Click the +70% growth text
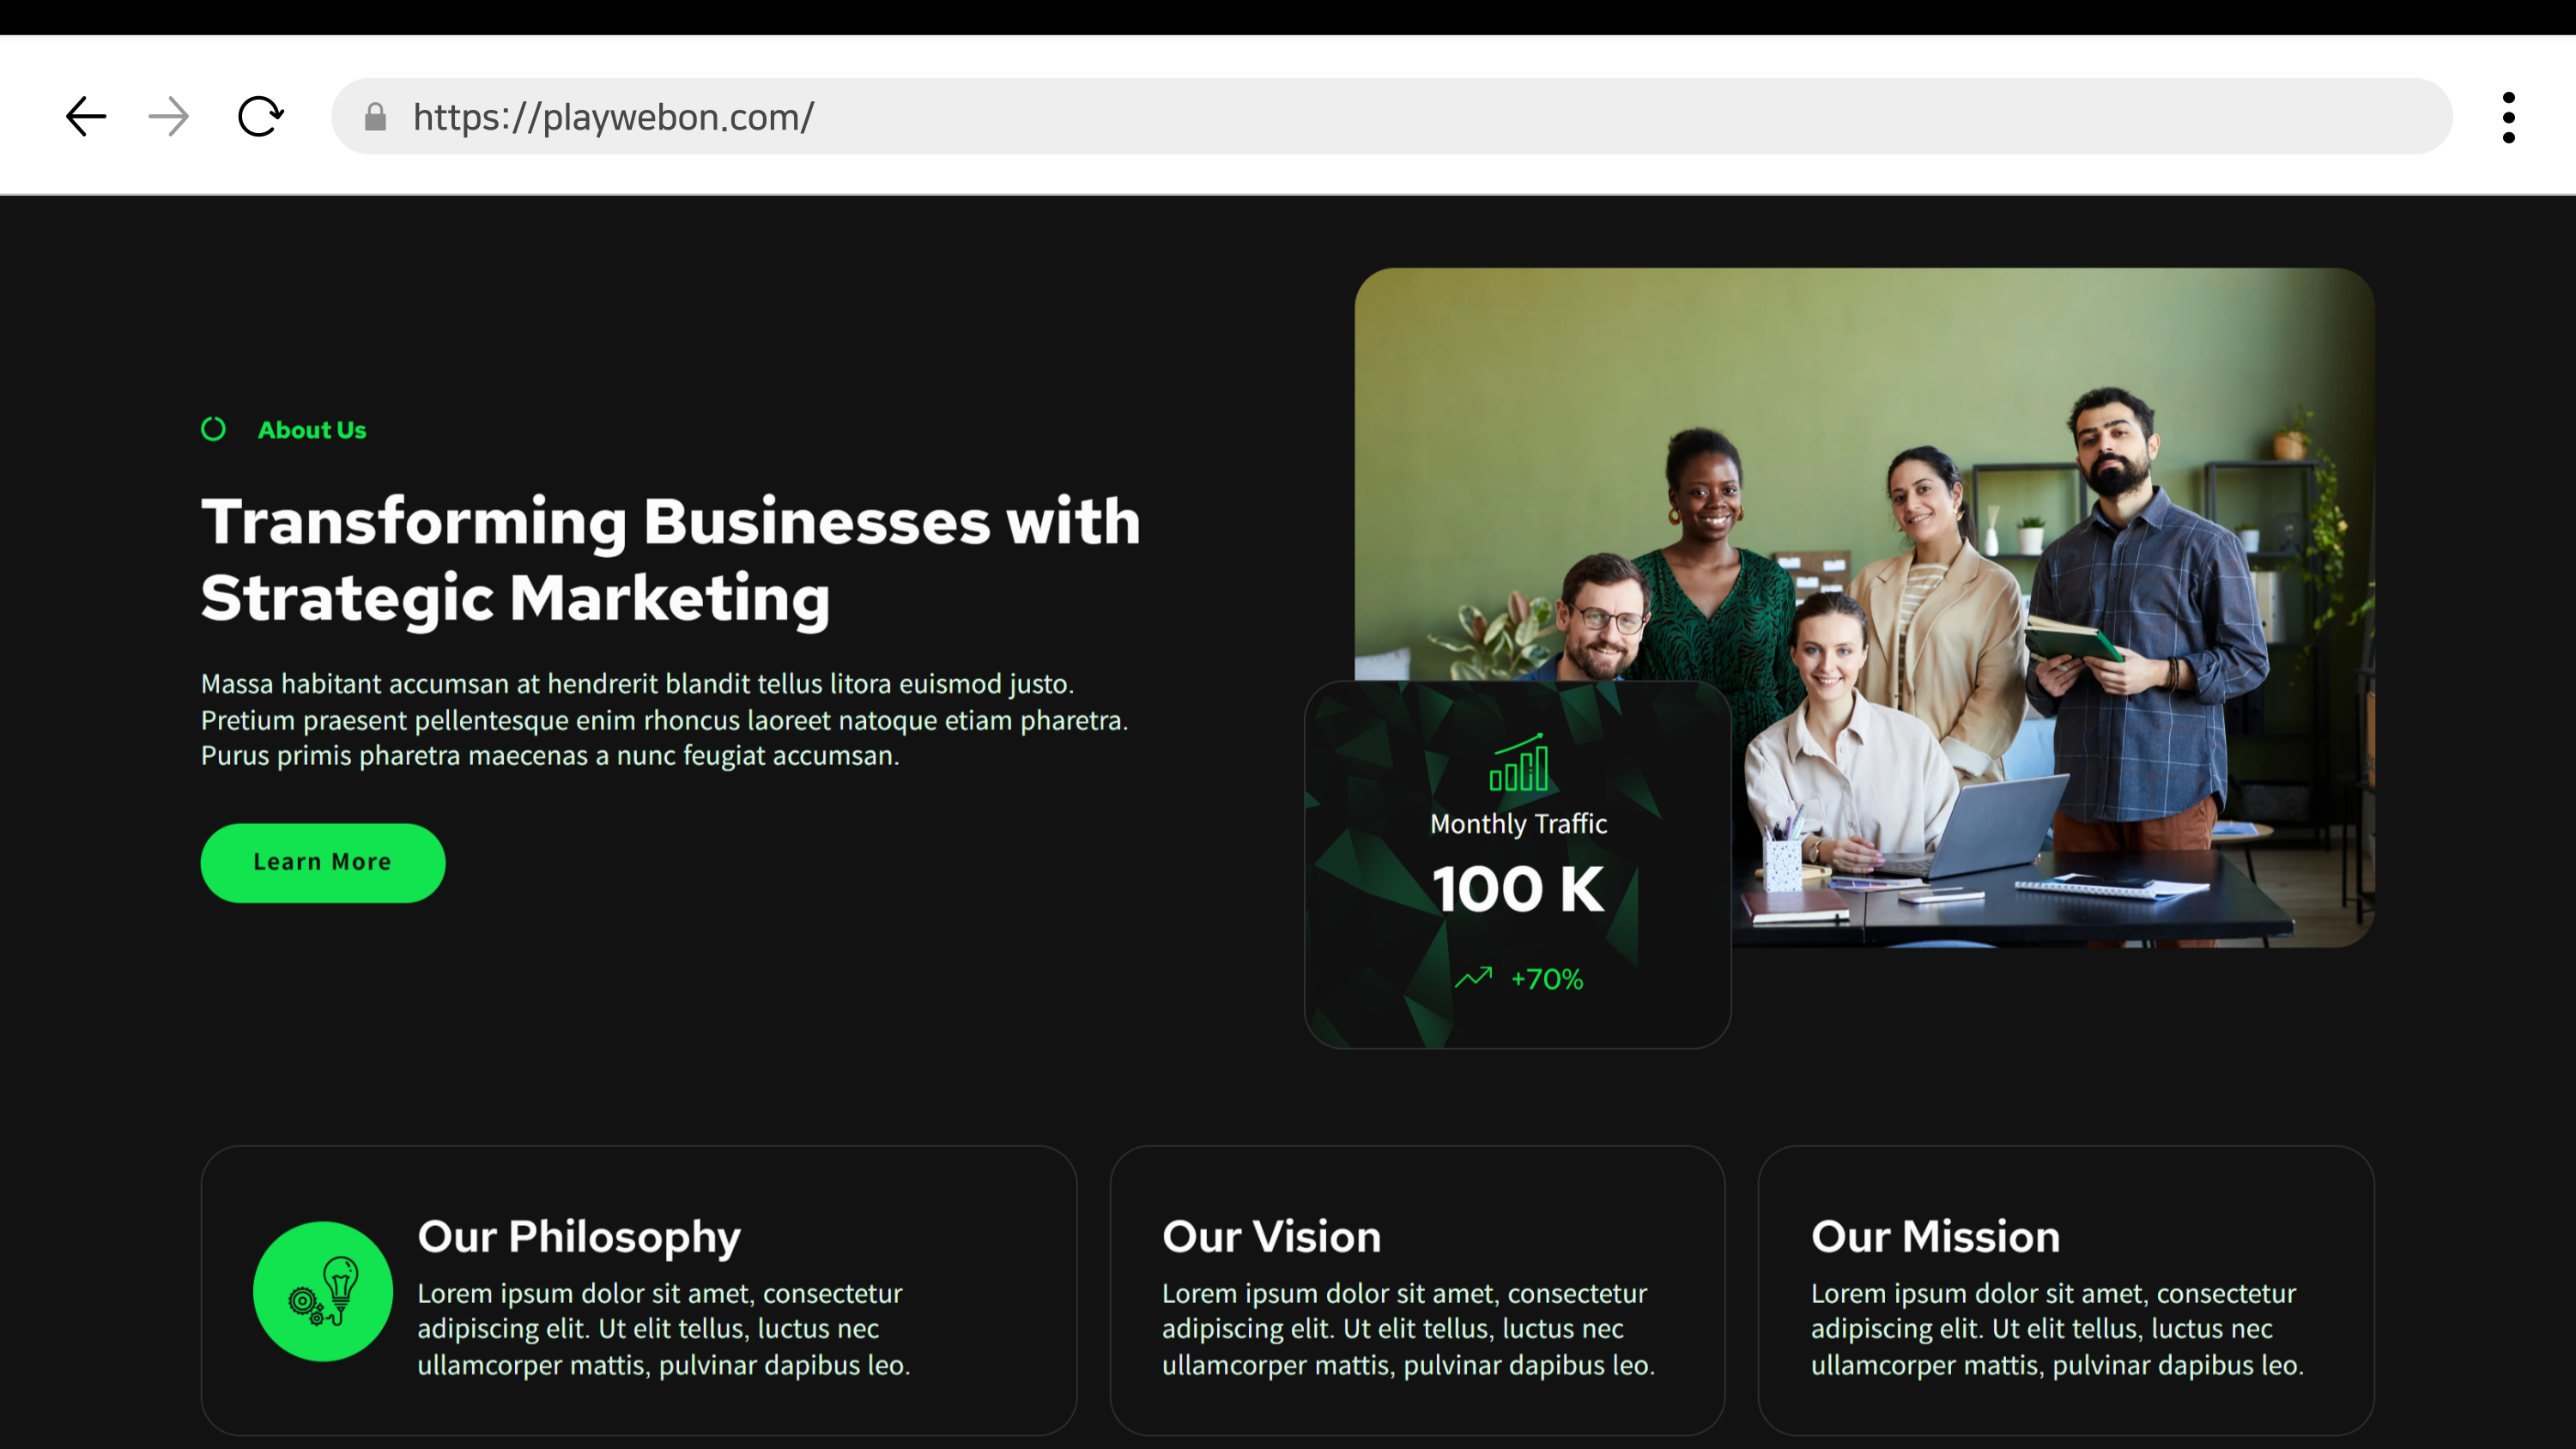The height and width of the screenshot is (1449, 2576). coord(1547,979)
